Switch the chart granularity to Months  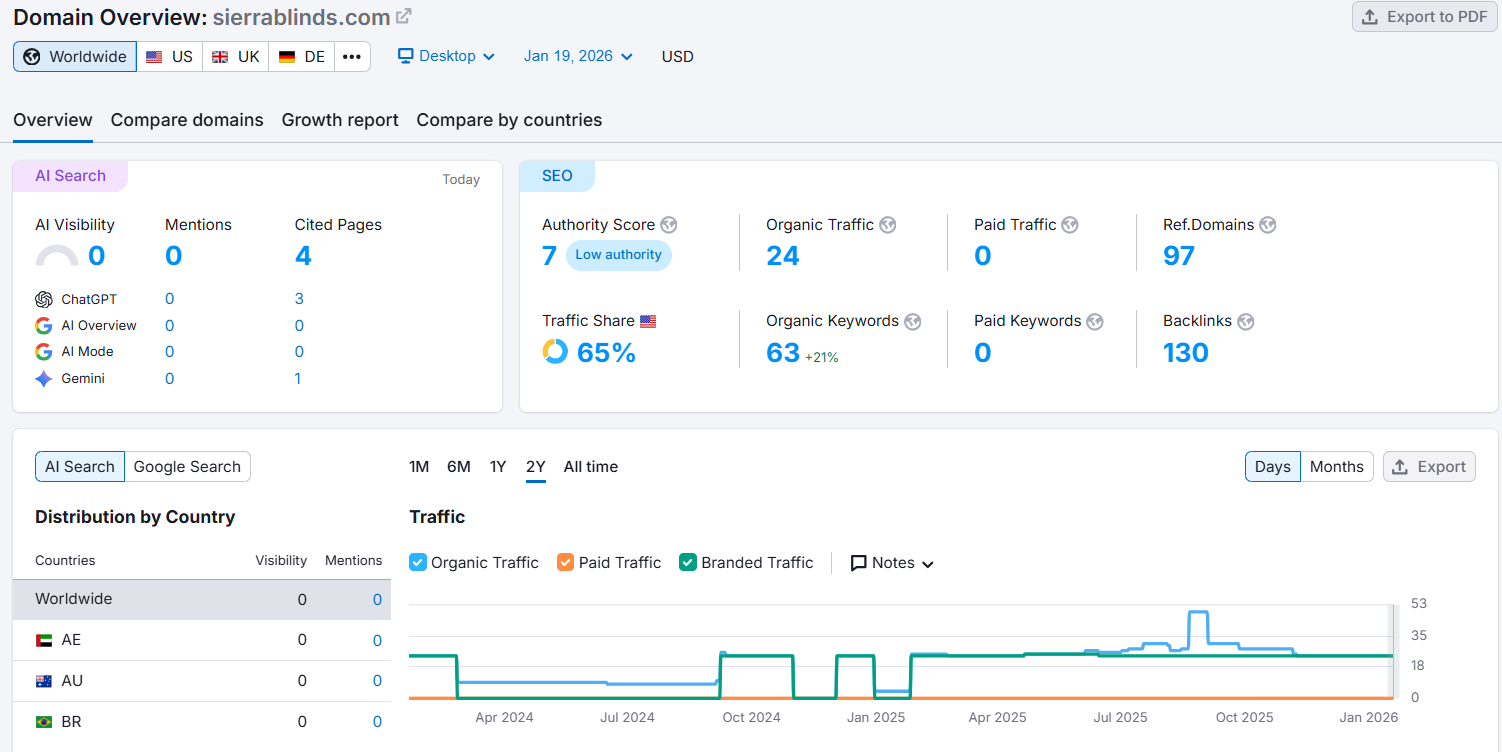pyautogui.click(x=1336, y=466)
